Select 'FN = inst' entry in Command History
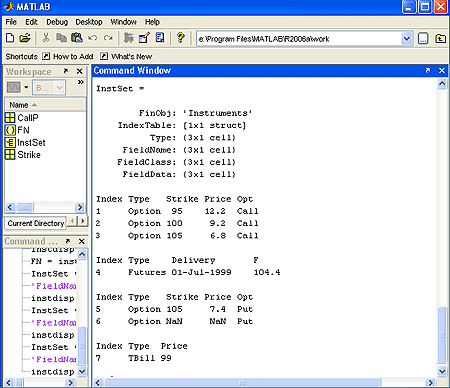Image resolution: width=450 pixels, height=388 pixels. pos(54,261)
